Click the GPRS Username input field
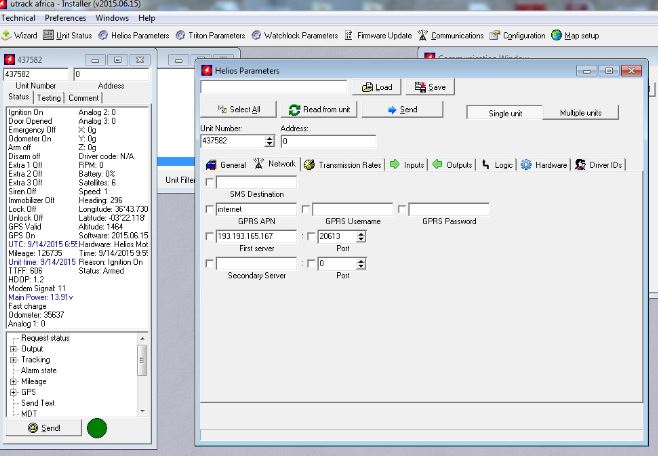Screen dimensions: 658x456 [352, 209]
